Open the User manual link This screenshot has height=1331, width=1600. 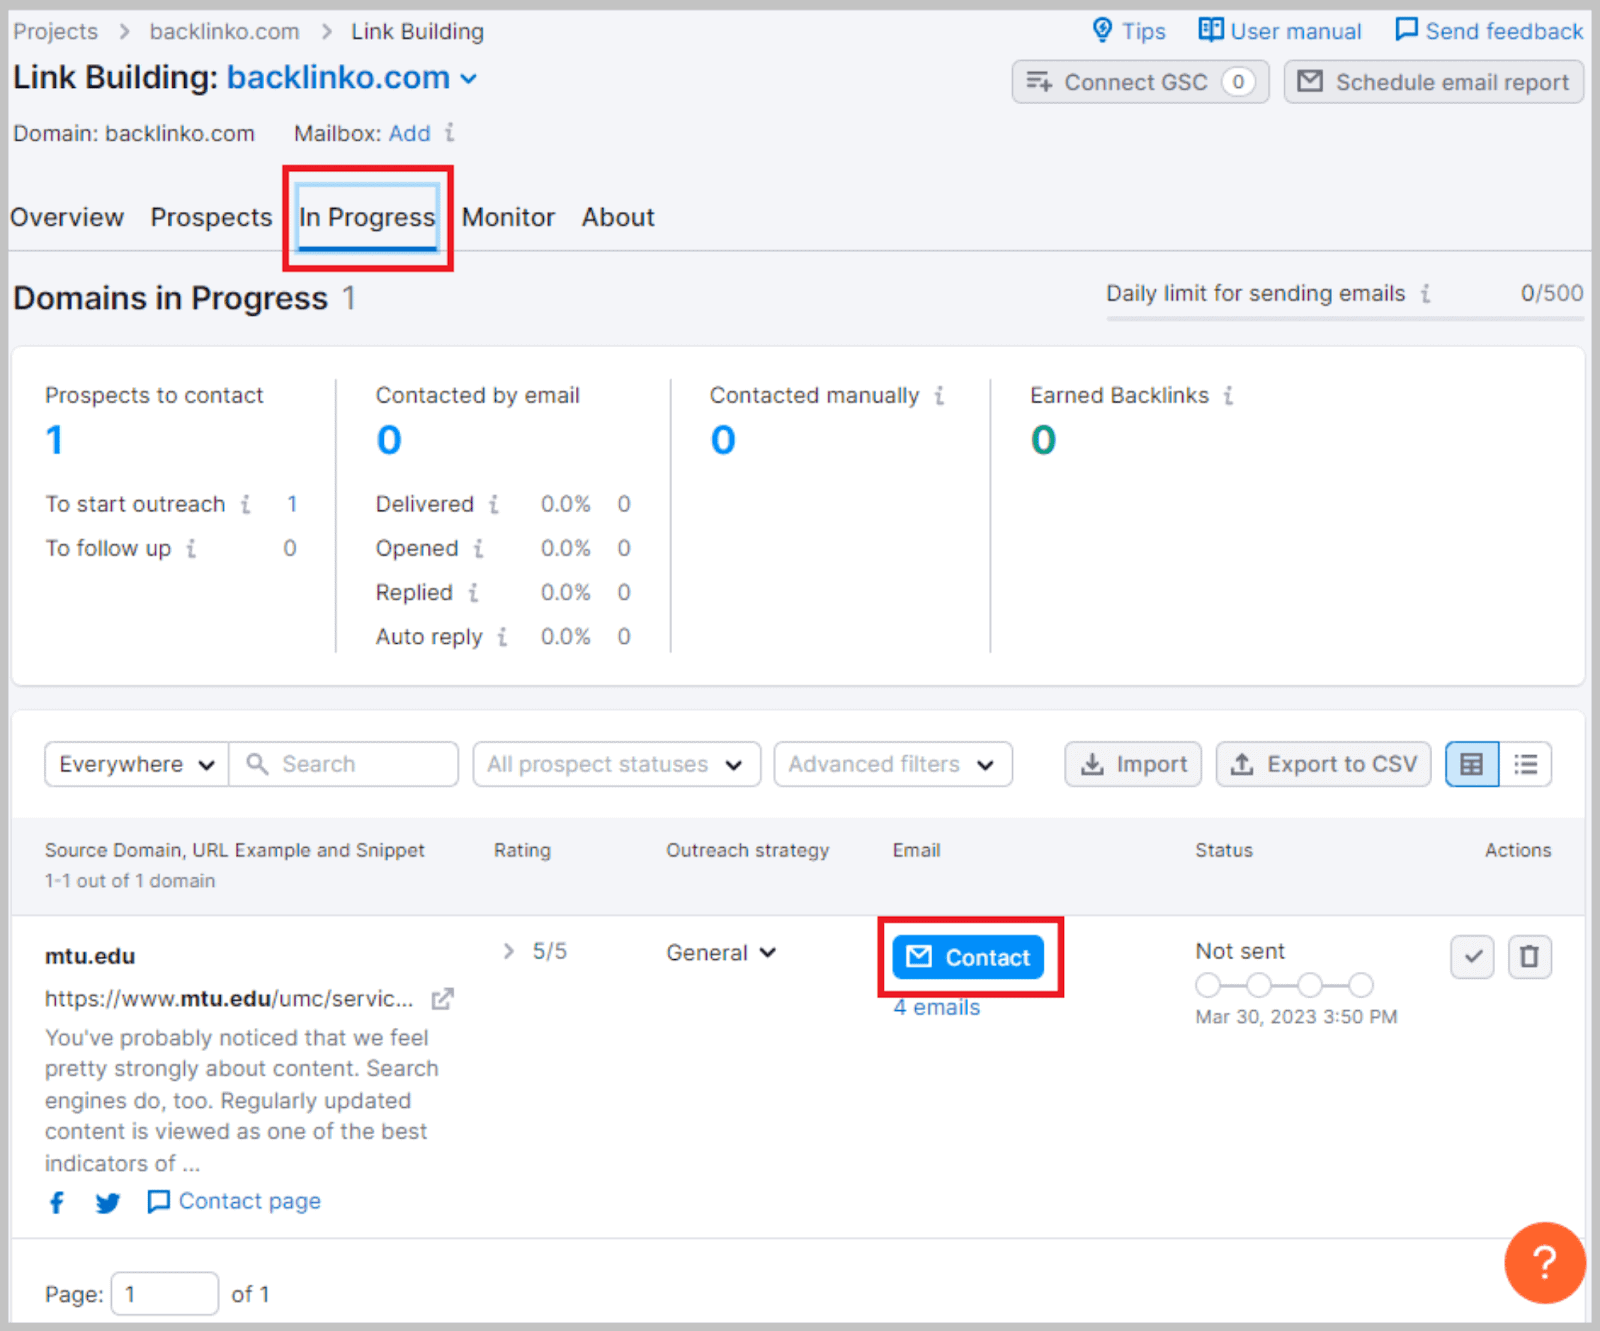point(1280,31)
